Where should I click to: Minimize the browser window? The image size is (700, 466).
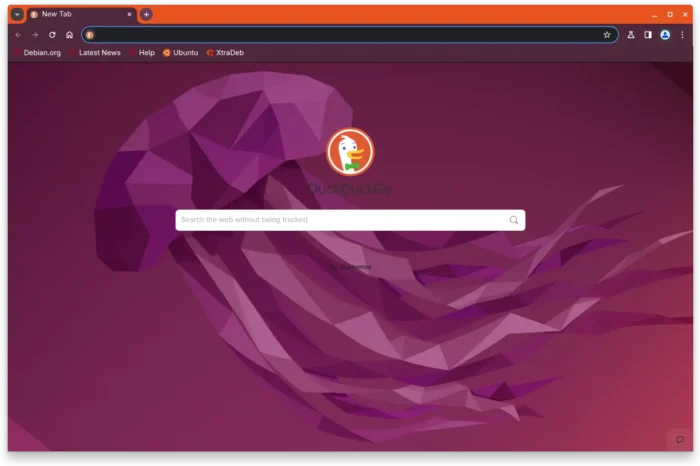[654, 15]
